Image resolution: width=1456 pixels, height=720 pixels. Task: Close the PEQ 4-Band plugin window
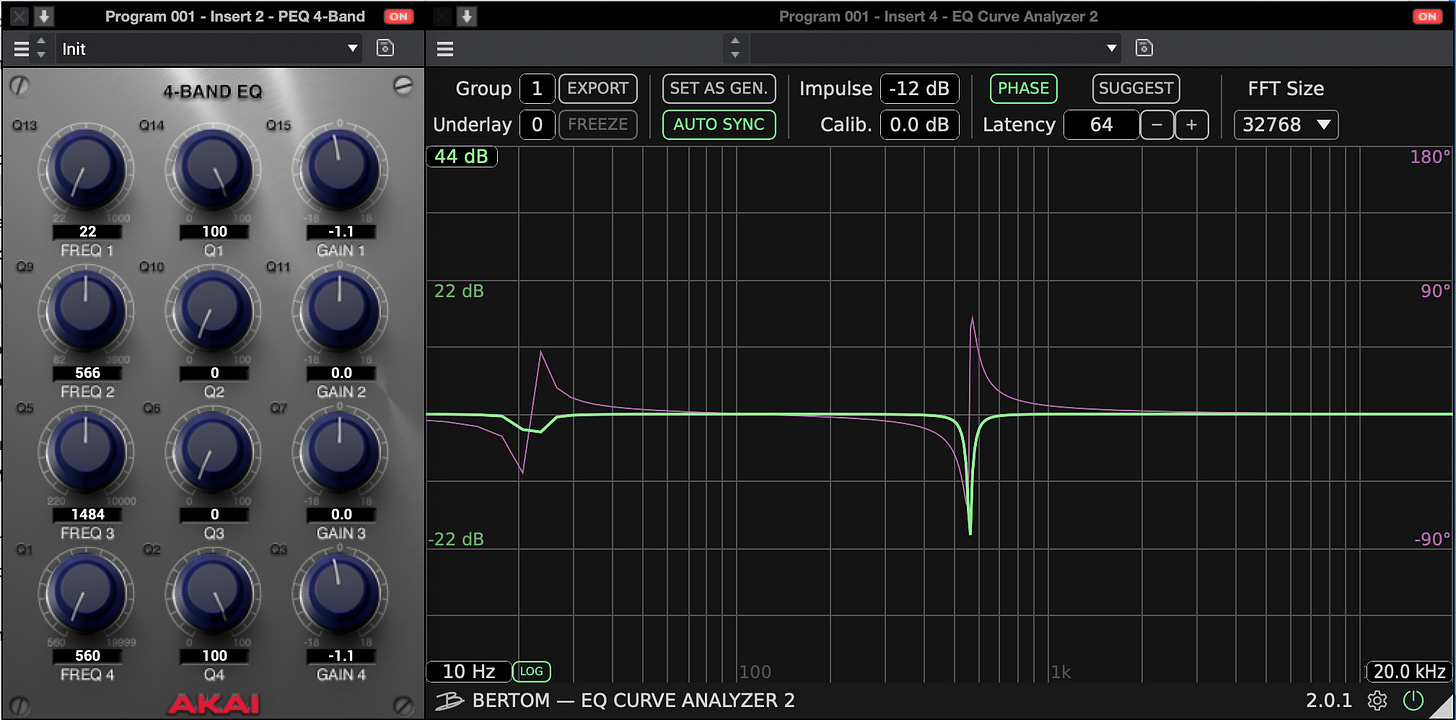point(18,16)
